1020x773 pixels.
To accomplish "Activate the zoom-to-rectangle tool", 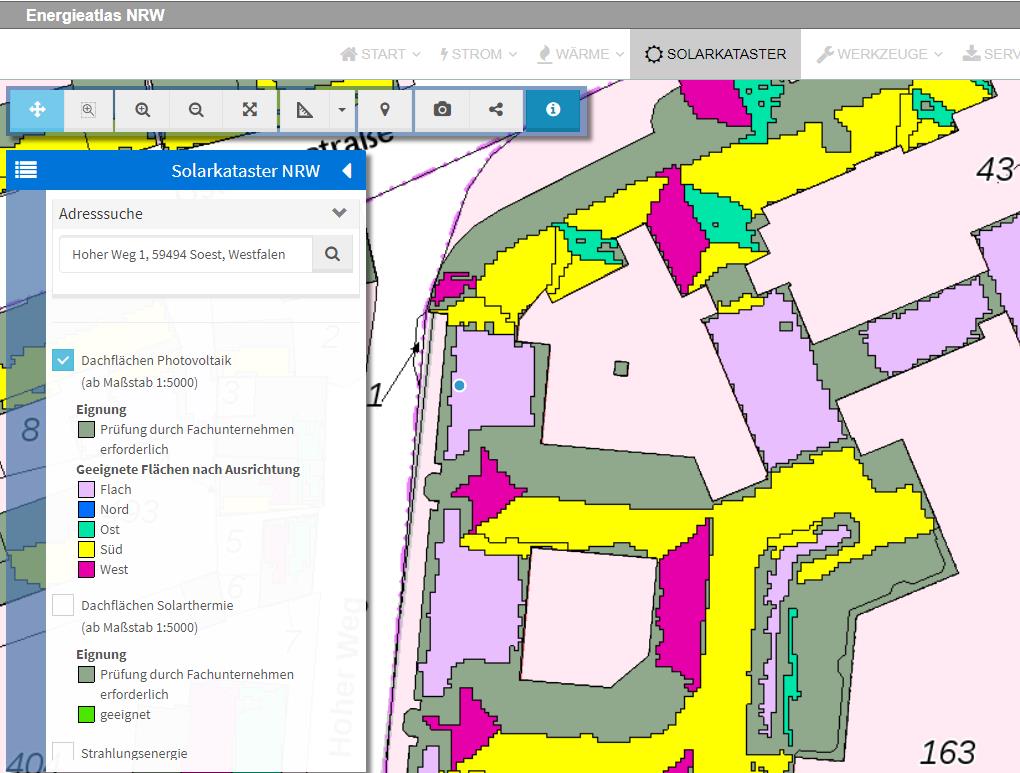I will tap(88, 110).
